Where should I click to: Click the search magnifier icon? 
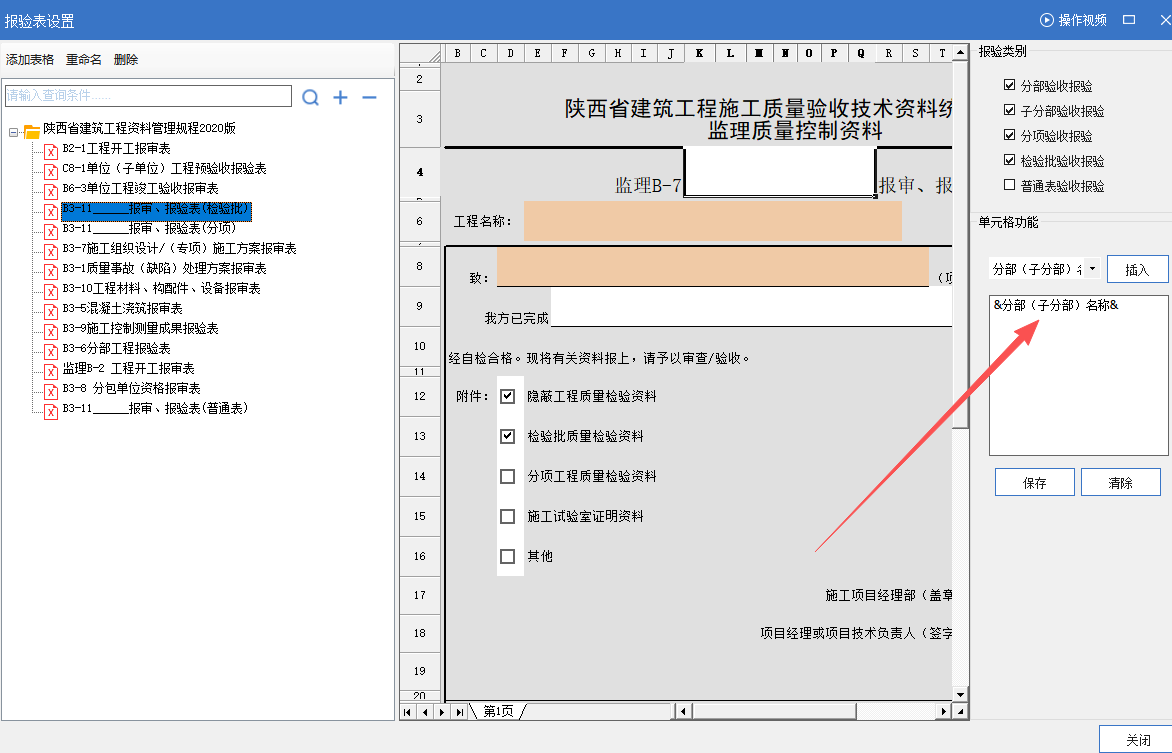pyautogui.click(x=311, y=97)
